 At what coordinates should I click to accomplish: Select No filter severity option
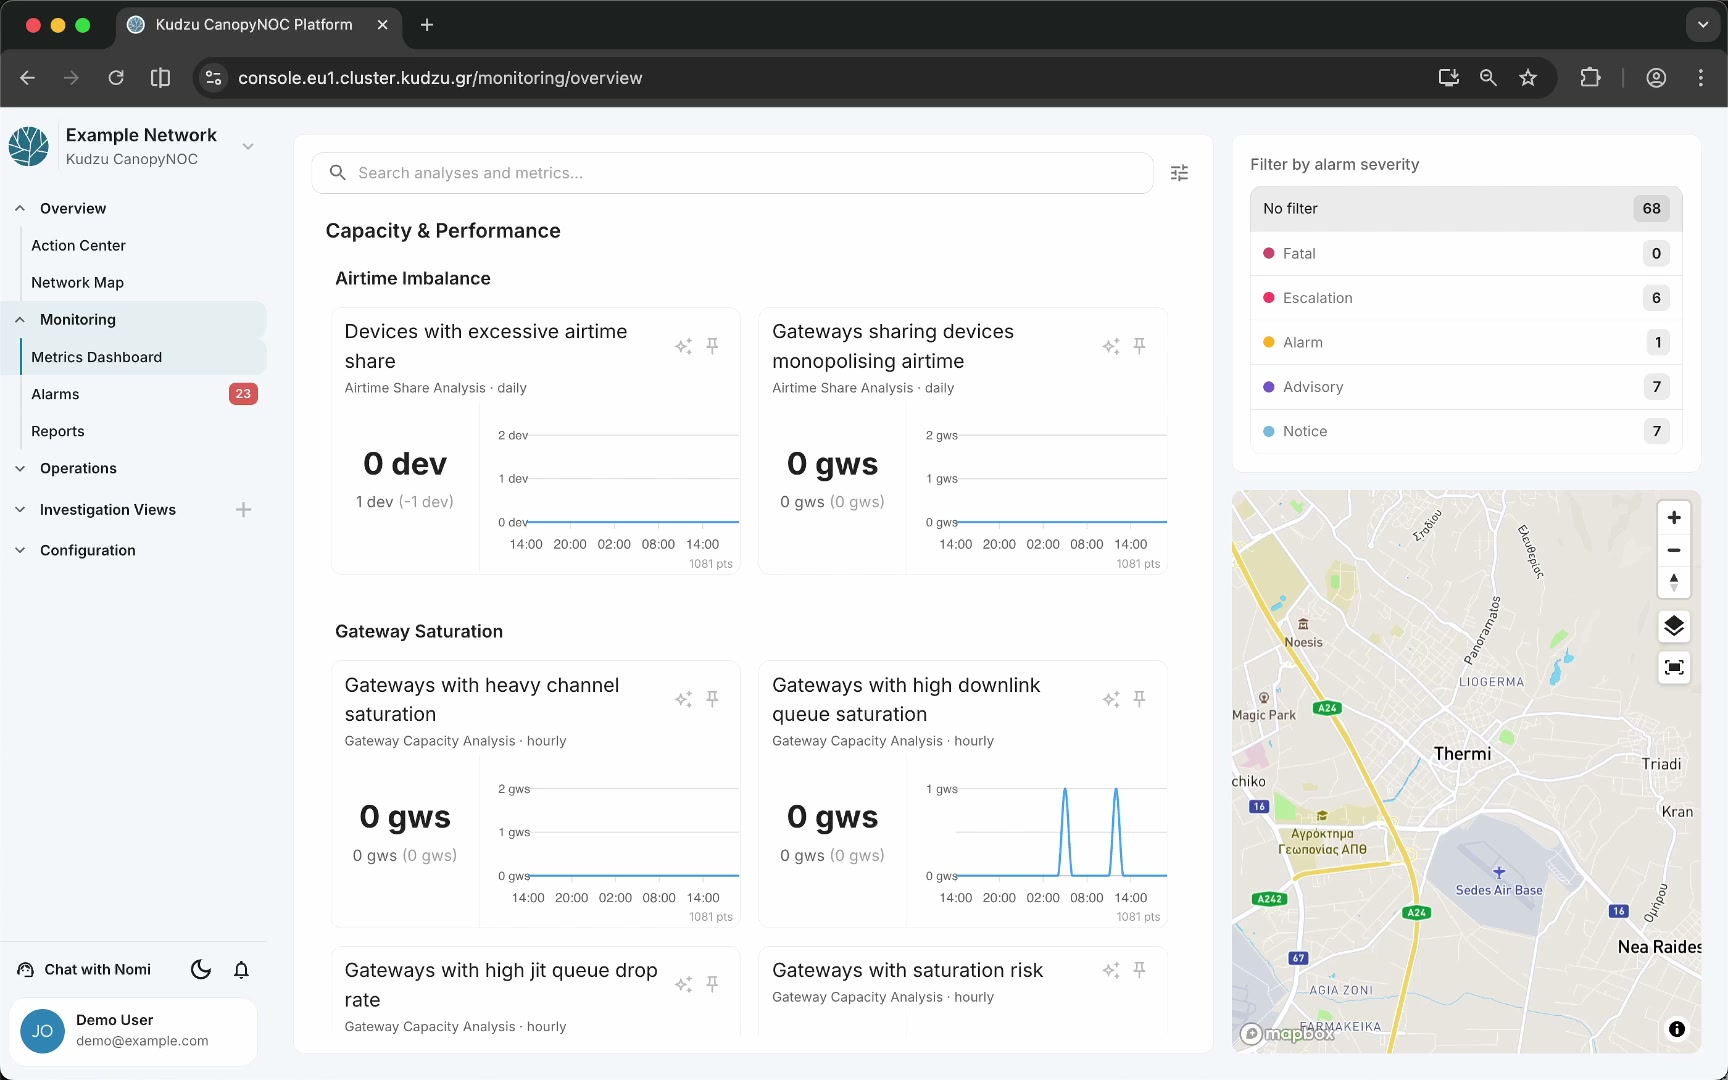click(1466, 209)
